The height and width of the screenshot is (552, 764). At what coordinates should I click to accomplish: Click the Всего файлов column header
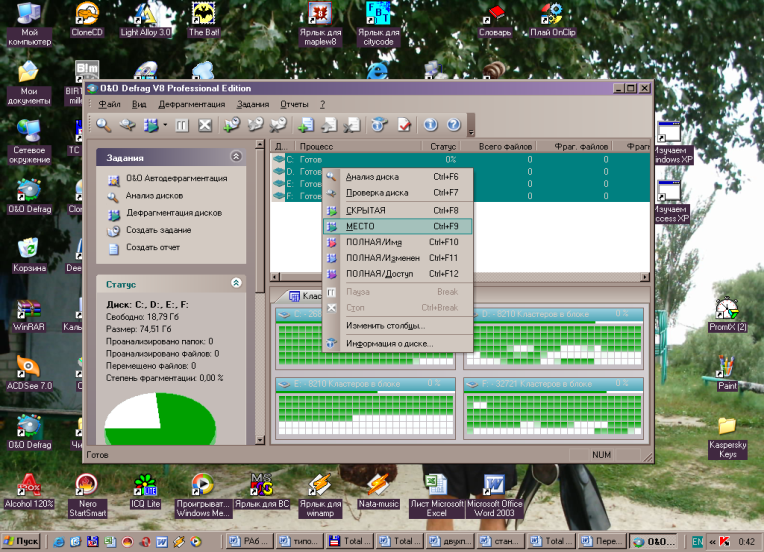tap(498, 146)
